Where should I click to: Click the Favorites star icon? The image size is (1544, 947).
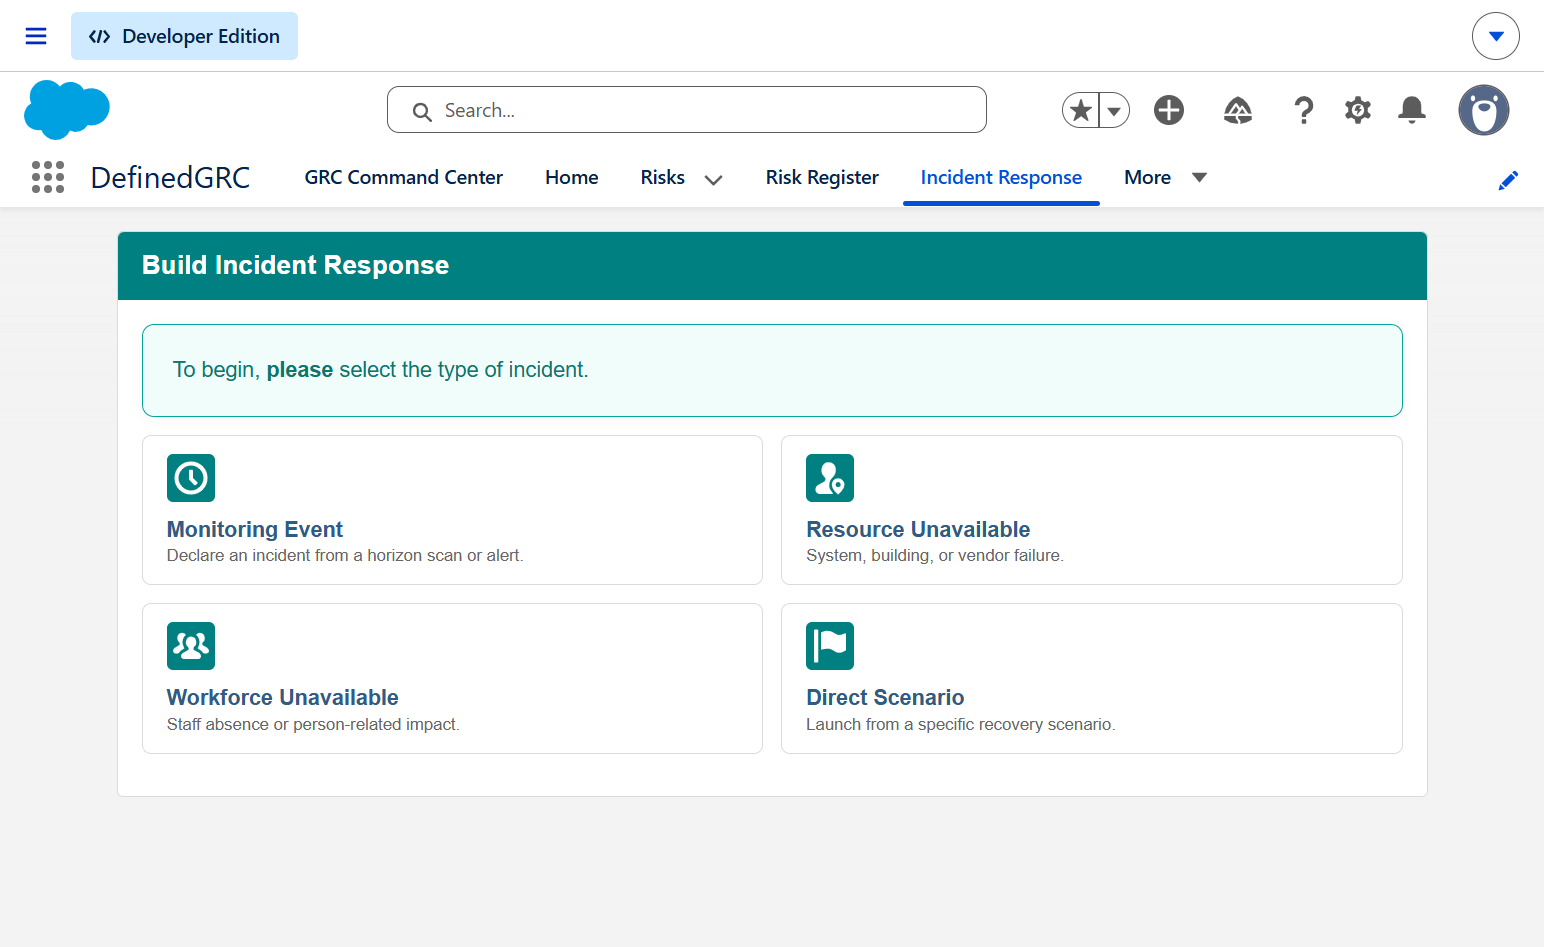pyautogui.click(x=1081, y=110)
